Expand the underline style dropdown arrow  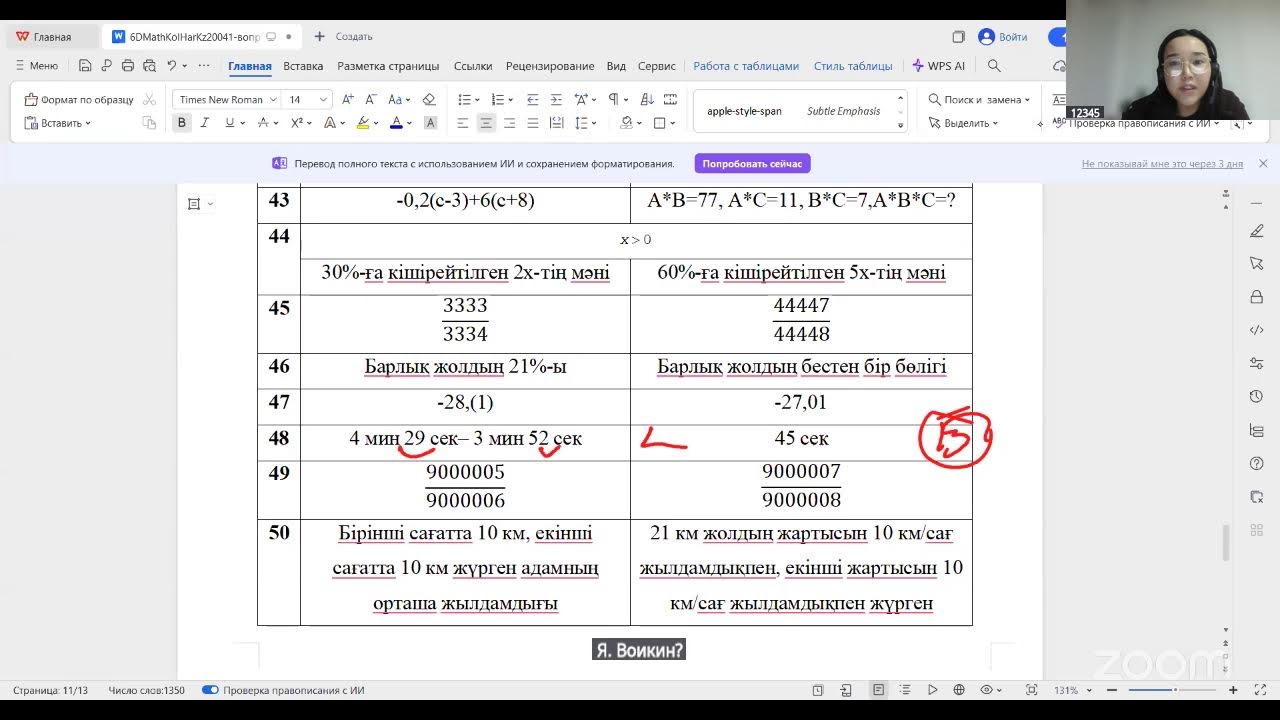[243, 123]
